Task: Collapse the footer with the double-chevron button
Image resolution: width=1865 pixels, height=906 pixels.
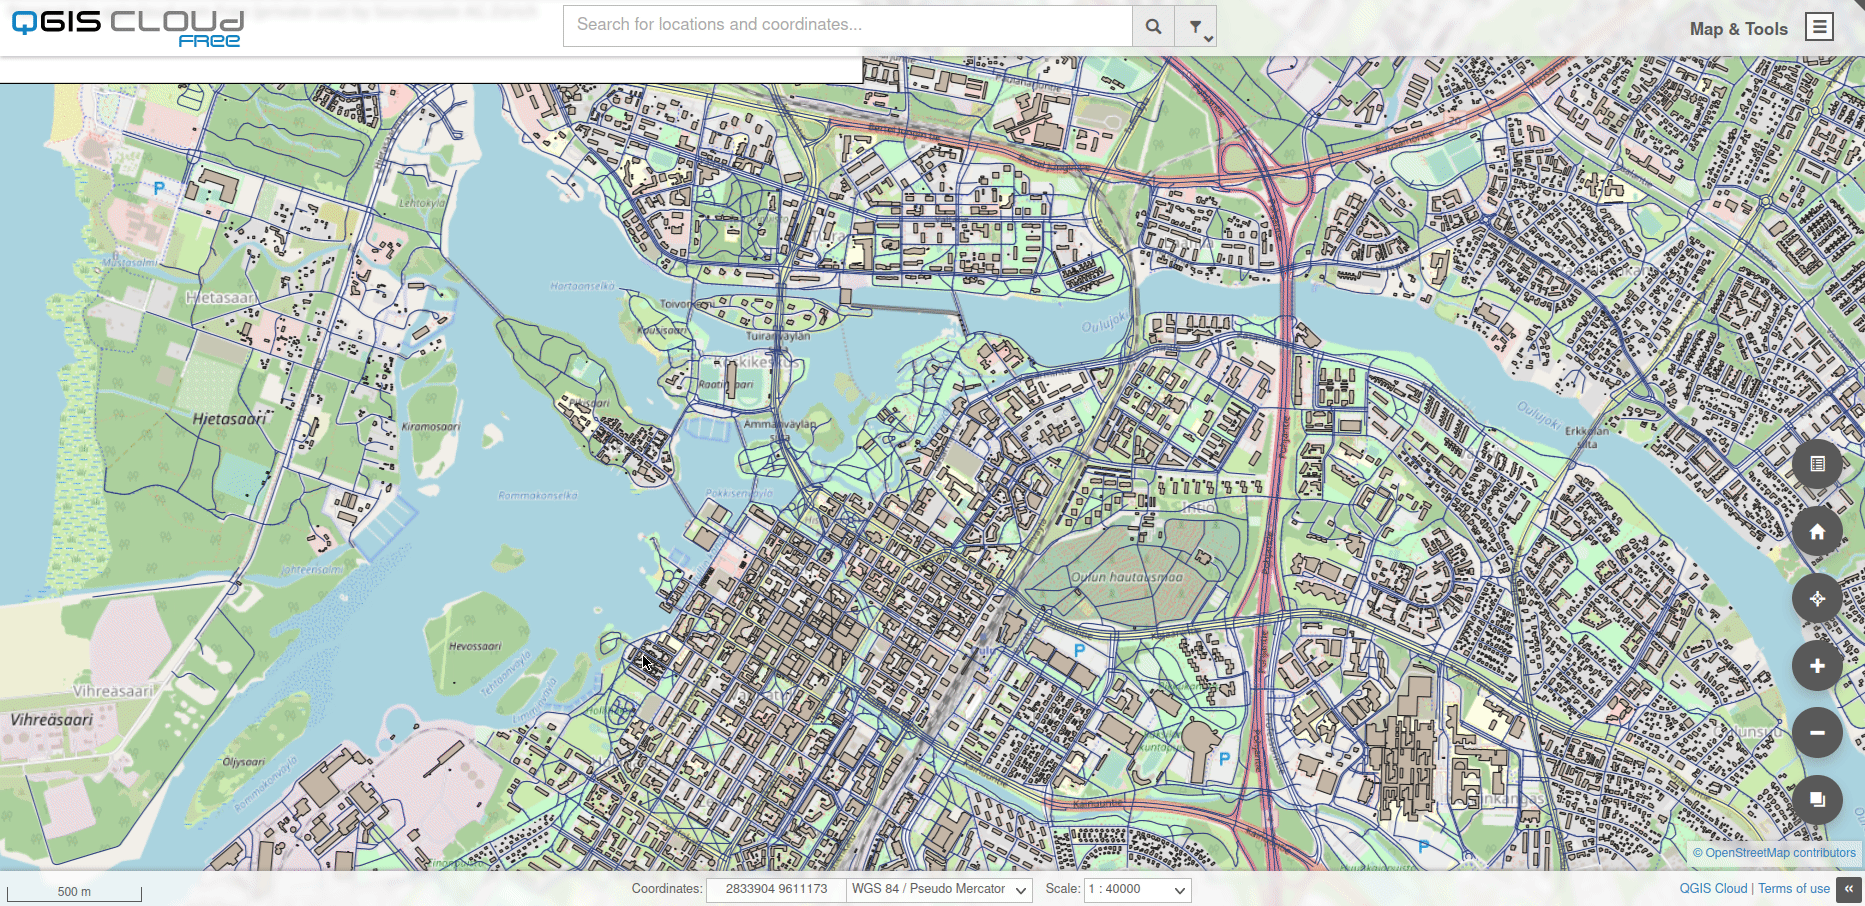Action: pos(1849,889)
